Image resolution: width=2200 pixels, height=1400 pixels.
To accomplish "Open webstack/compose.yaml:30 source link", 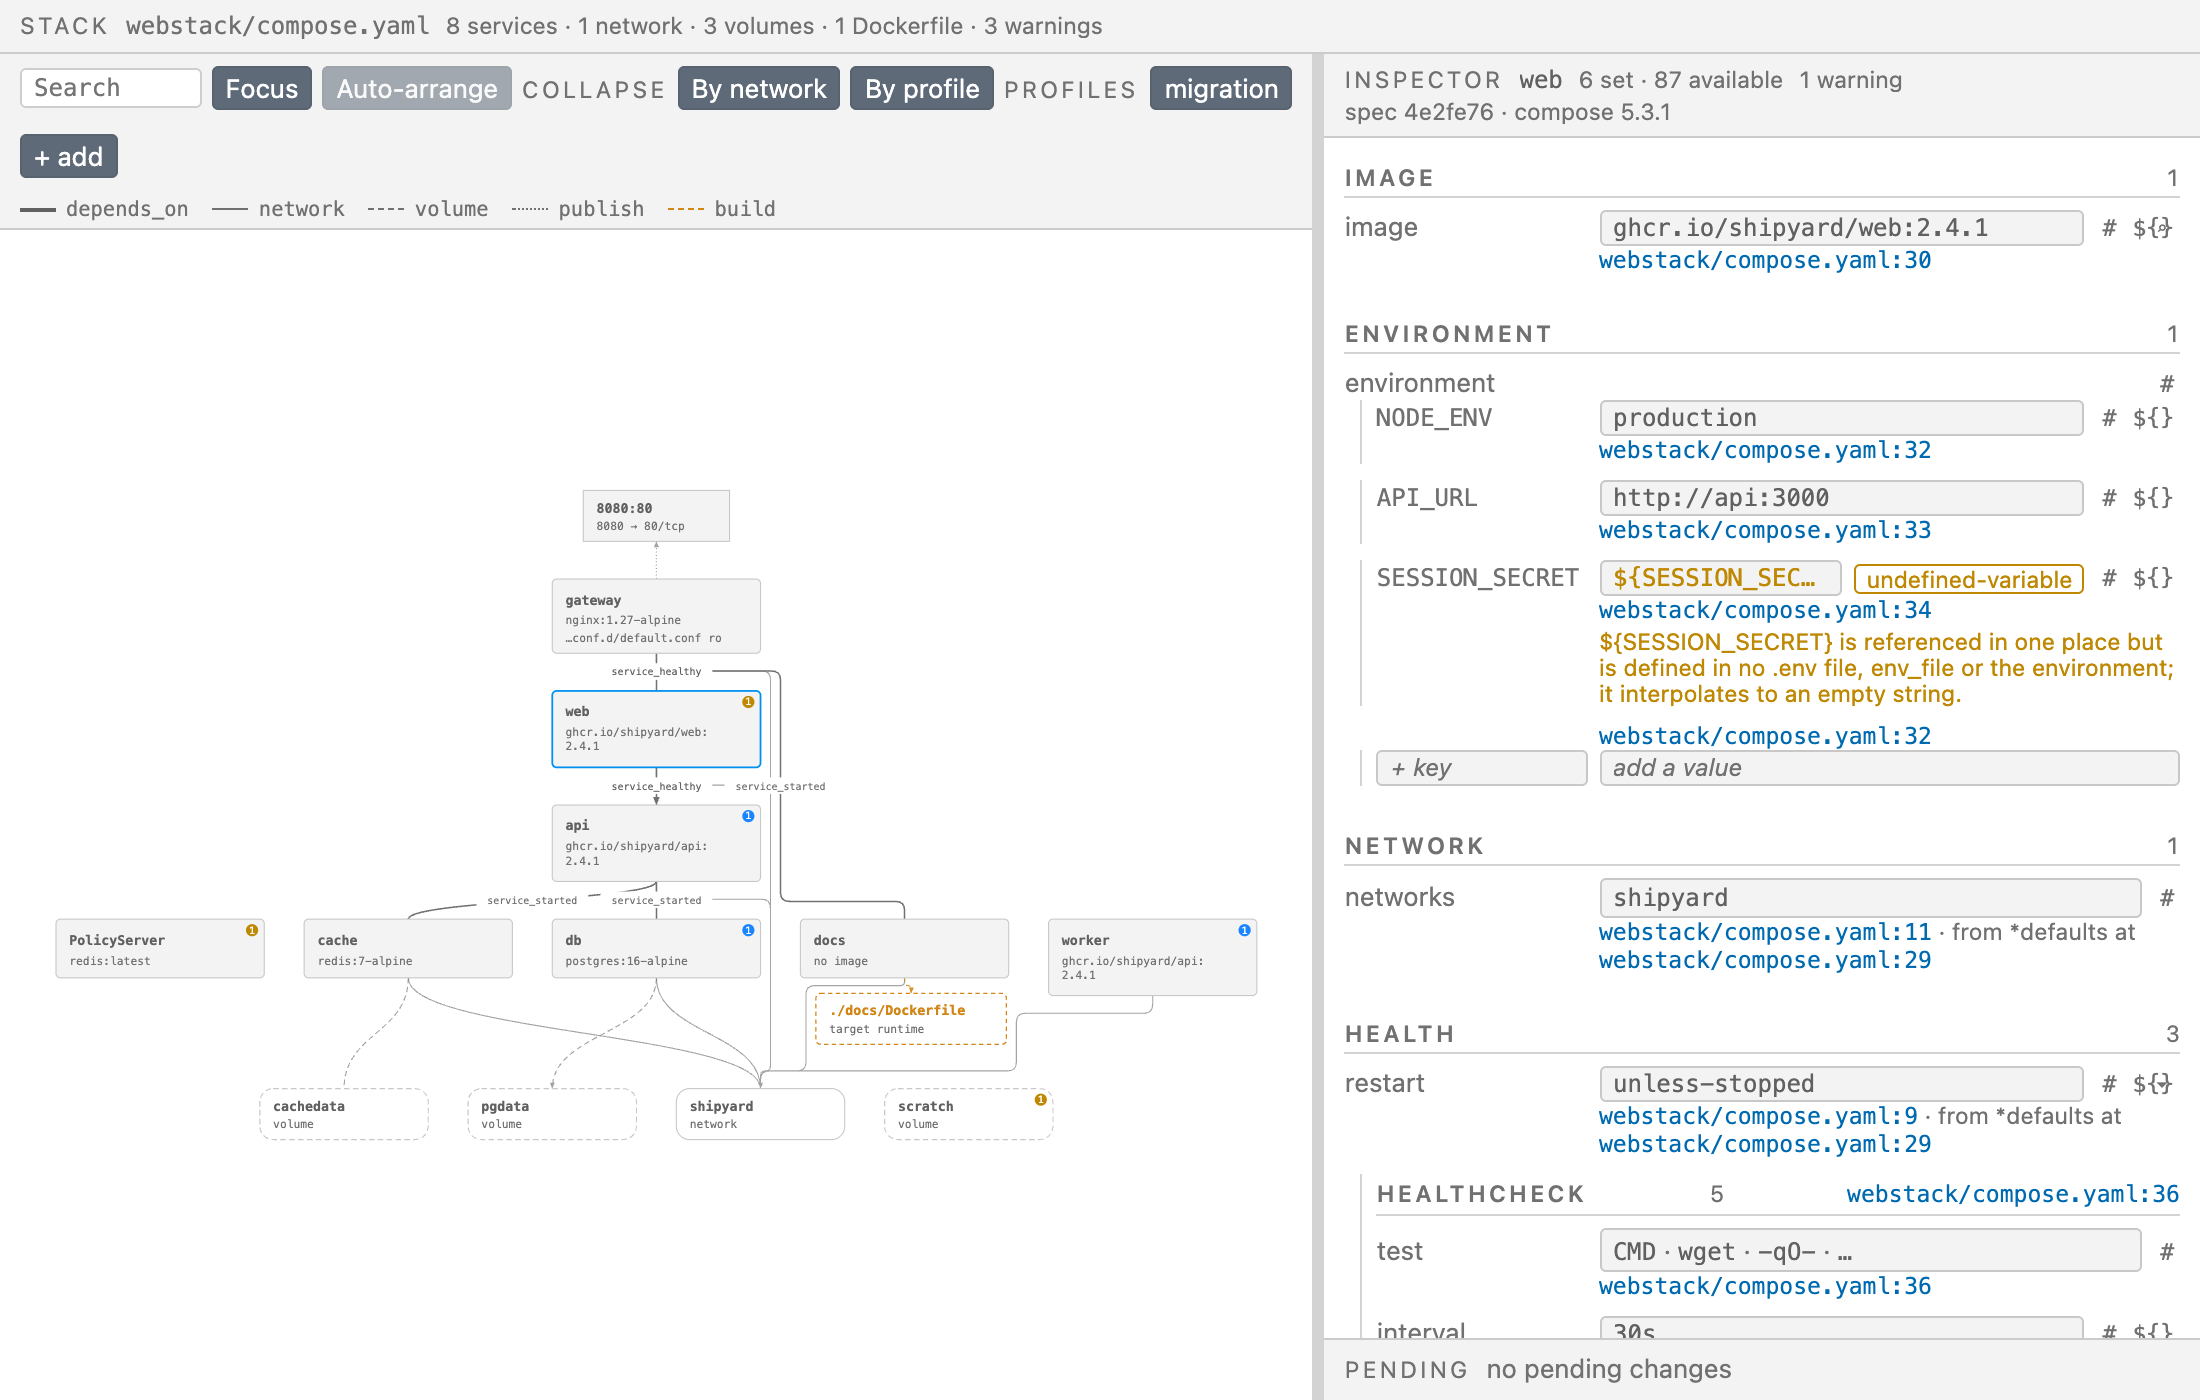I will pos(1765,260).
